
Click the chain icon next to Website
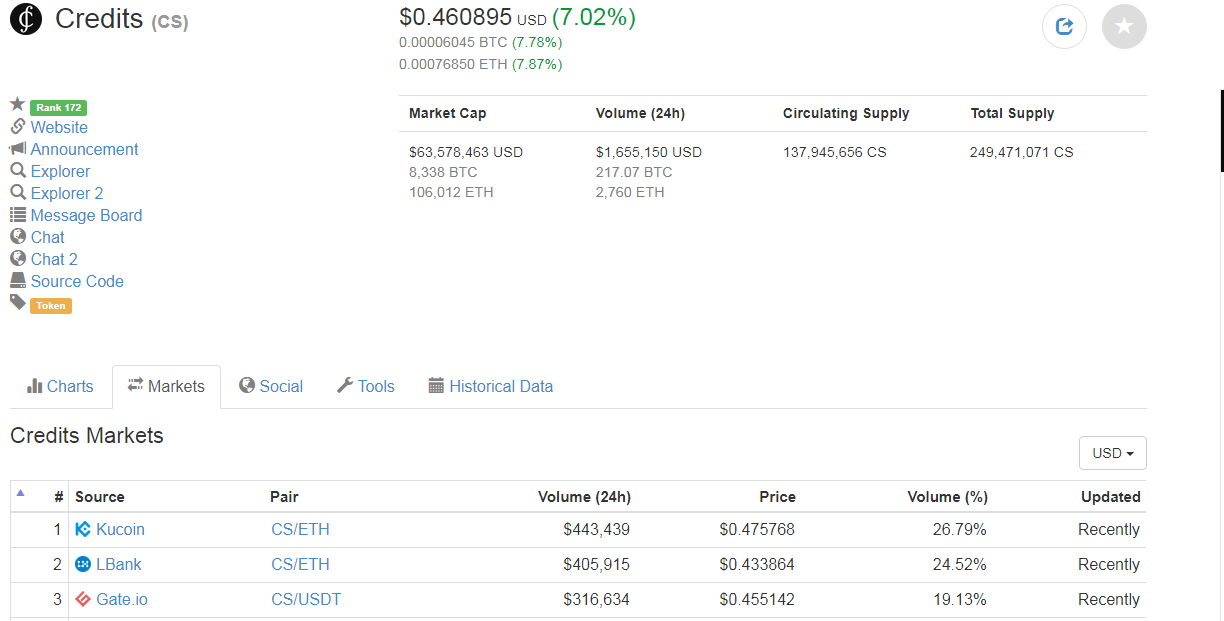(x=17, y=127)
